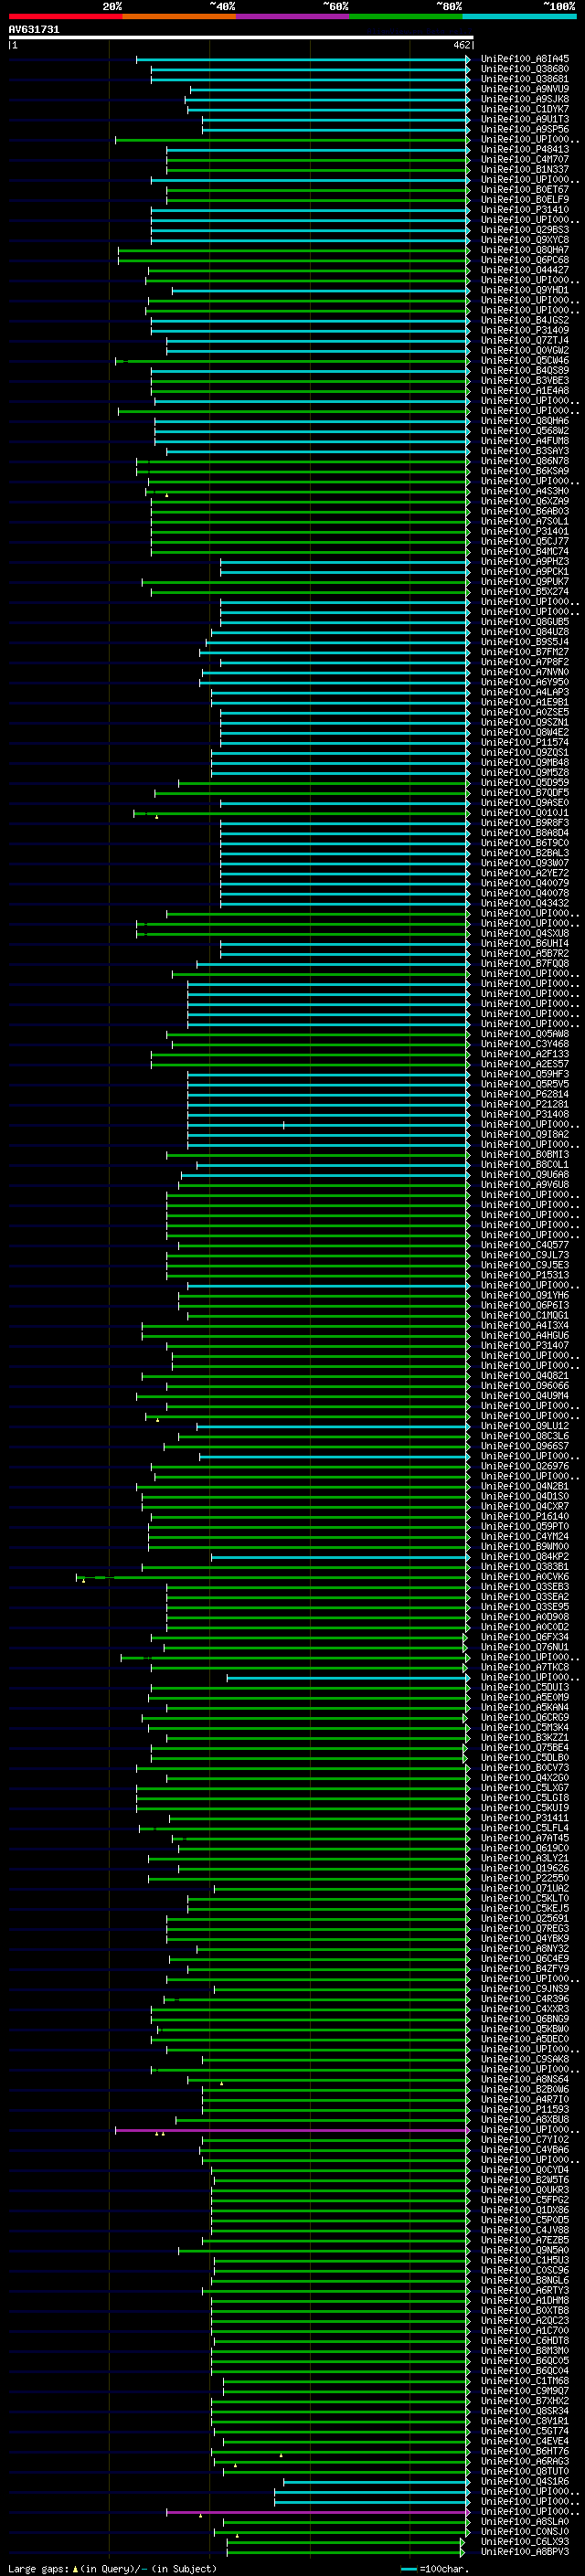Select the label UniRef100_B6UHI4
Image resolution: width=585 pixels, height=2576 pixels.
pyautogui.click(x=524, y=944)
